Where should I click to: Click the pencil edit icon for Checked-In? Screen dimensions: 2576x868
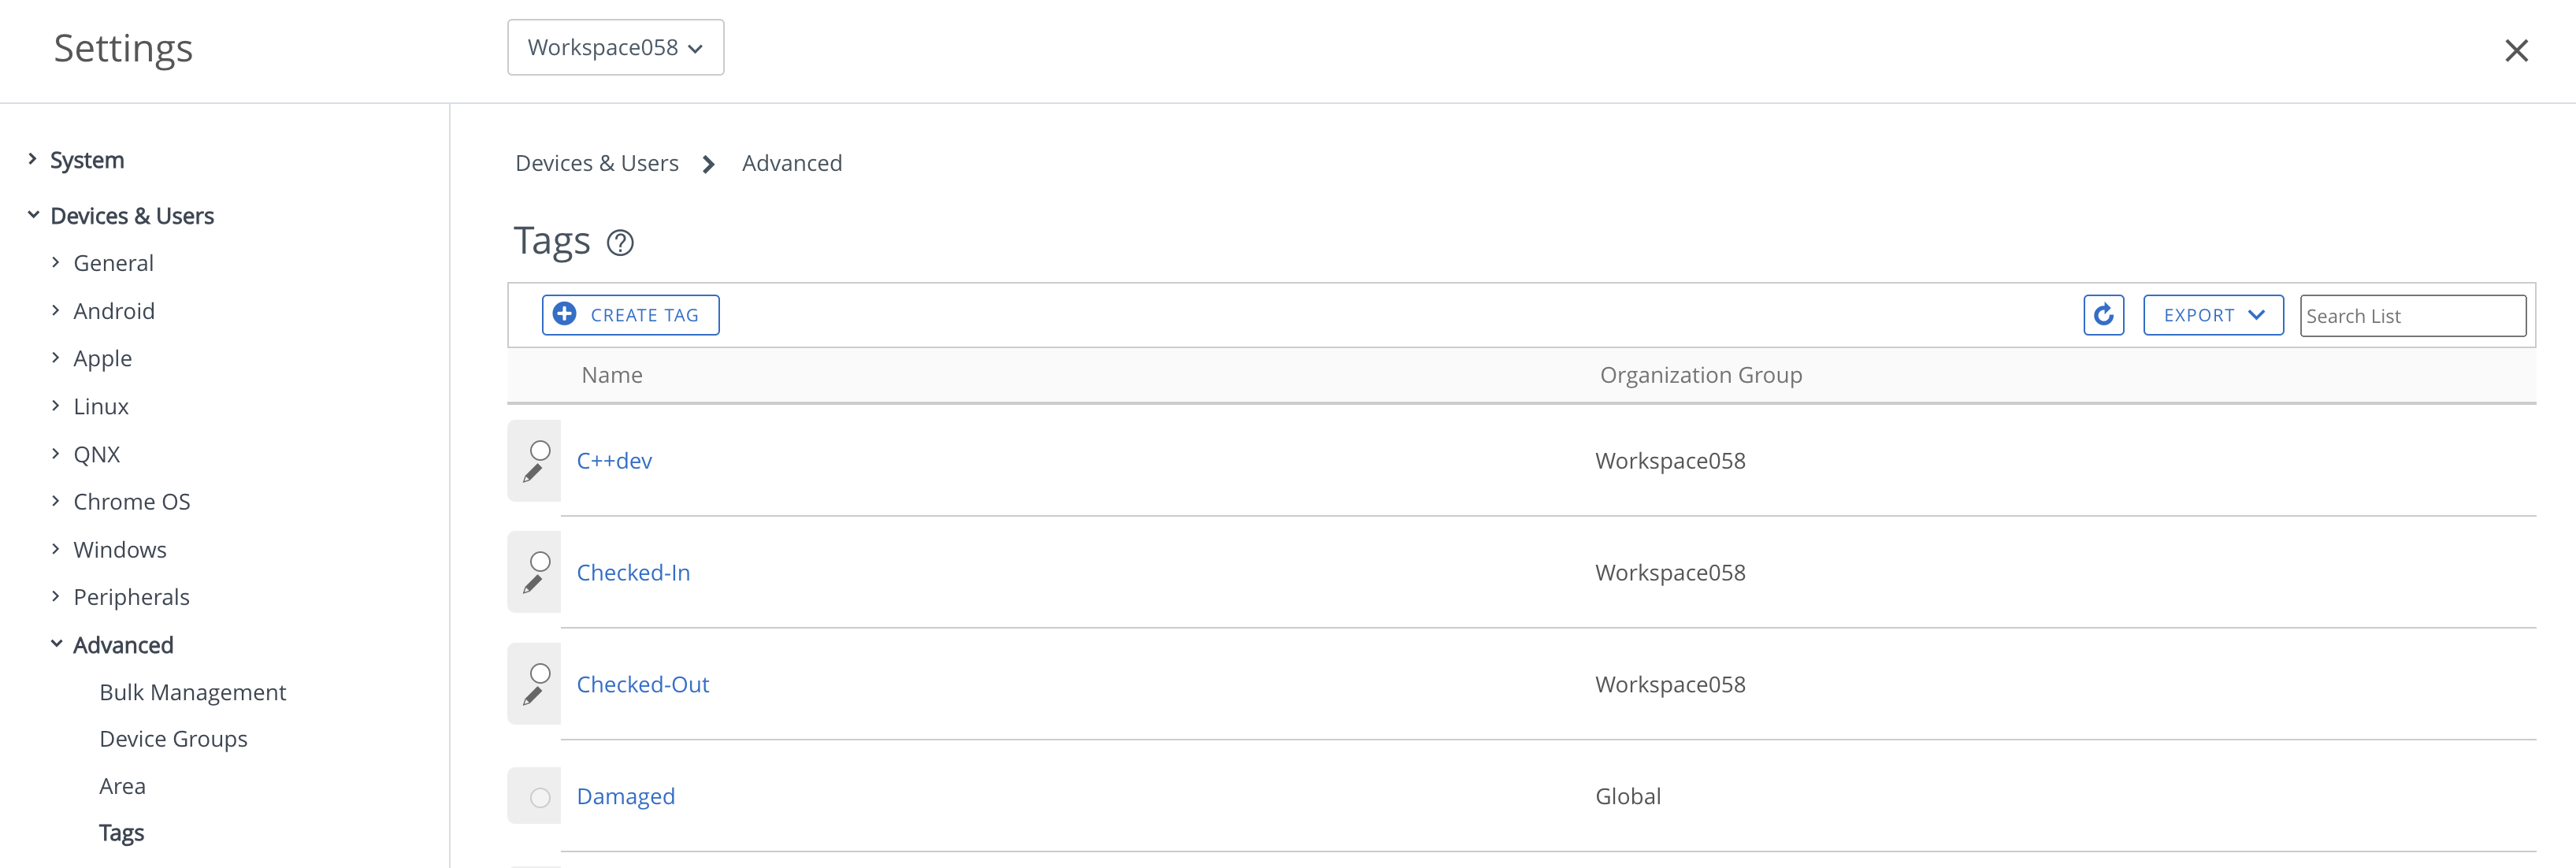[533, 585]
